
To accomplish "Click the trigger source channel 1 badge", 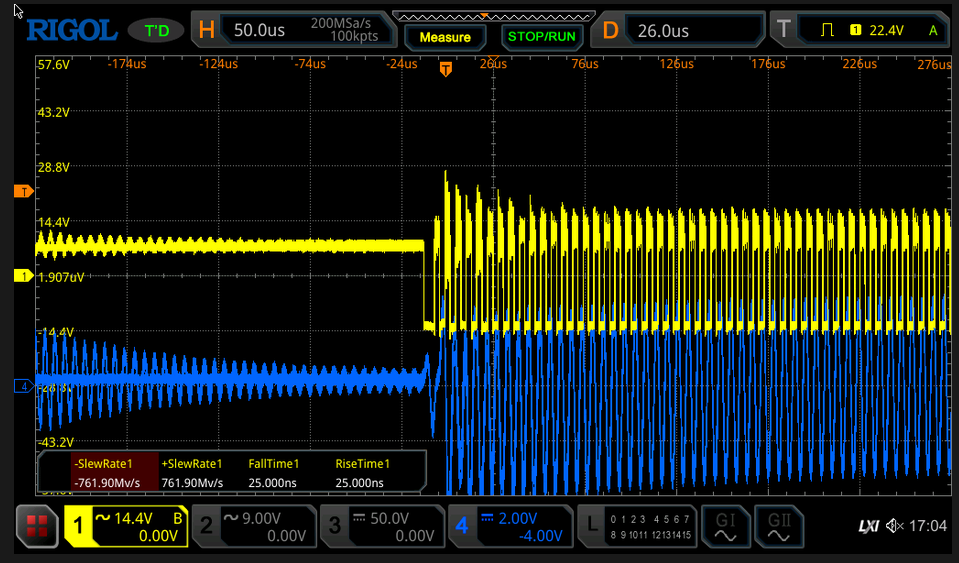I will tap(856, 30).
